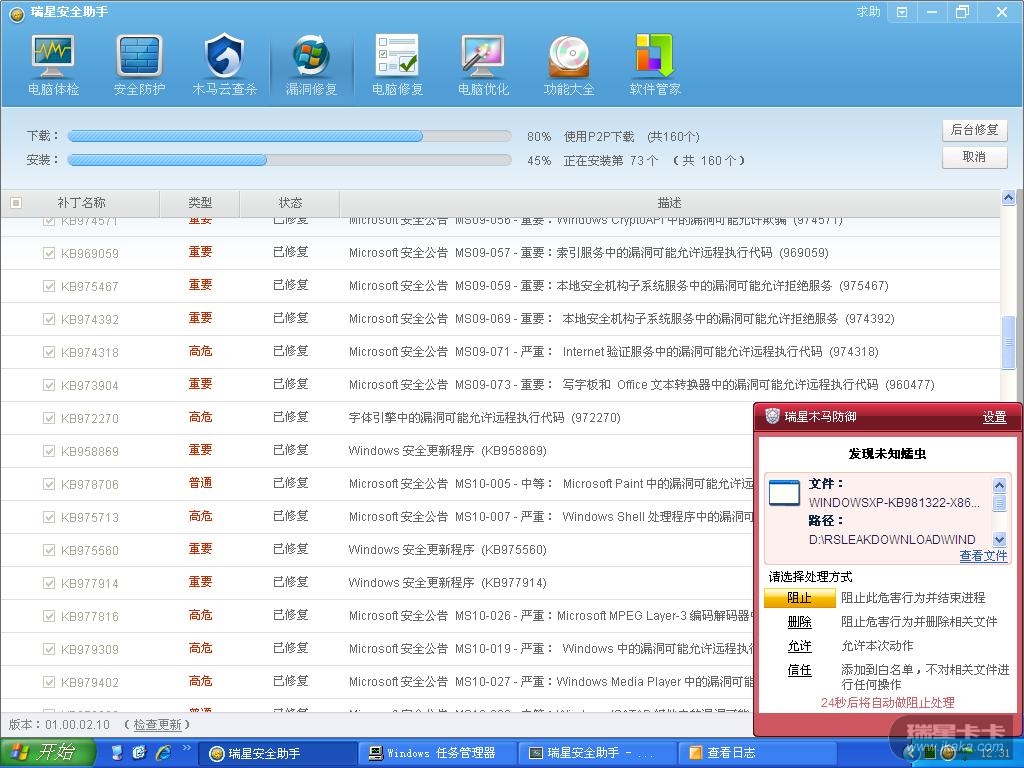This screenshot has height=768, width=1024.
Task: Toggle checkbox for KB975467
Action: pos(48,286)
